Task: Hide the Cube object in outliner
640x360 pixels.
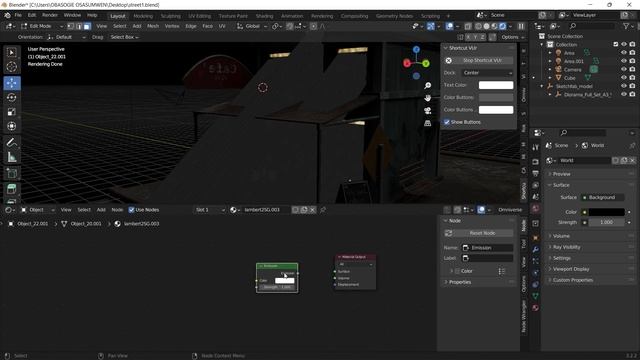Action: 624,78
